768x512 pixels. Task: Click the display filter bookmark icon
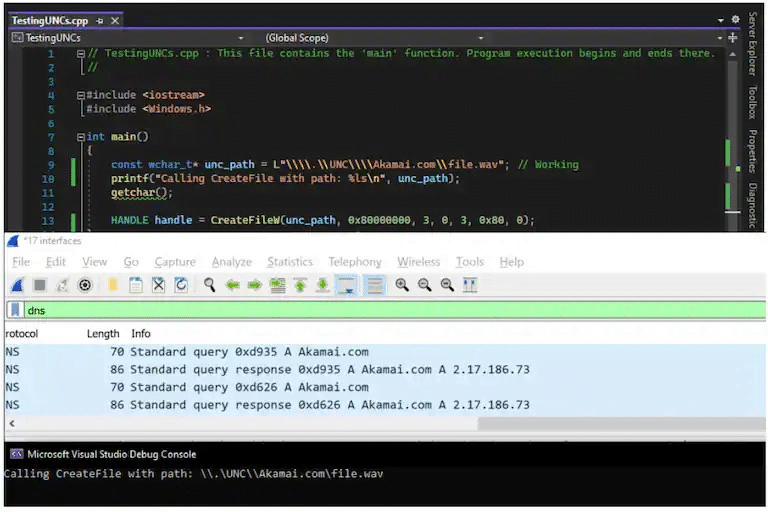(15, 310)
